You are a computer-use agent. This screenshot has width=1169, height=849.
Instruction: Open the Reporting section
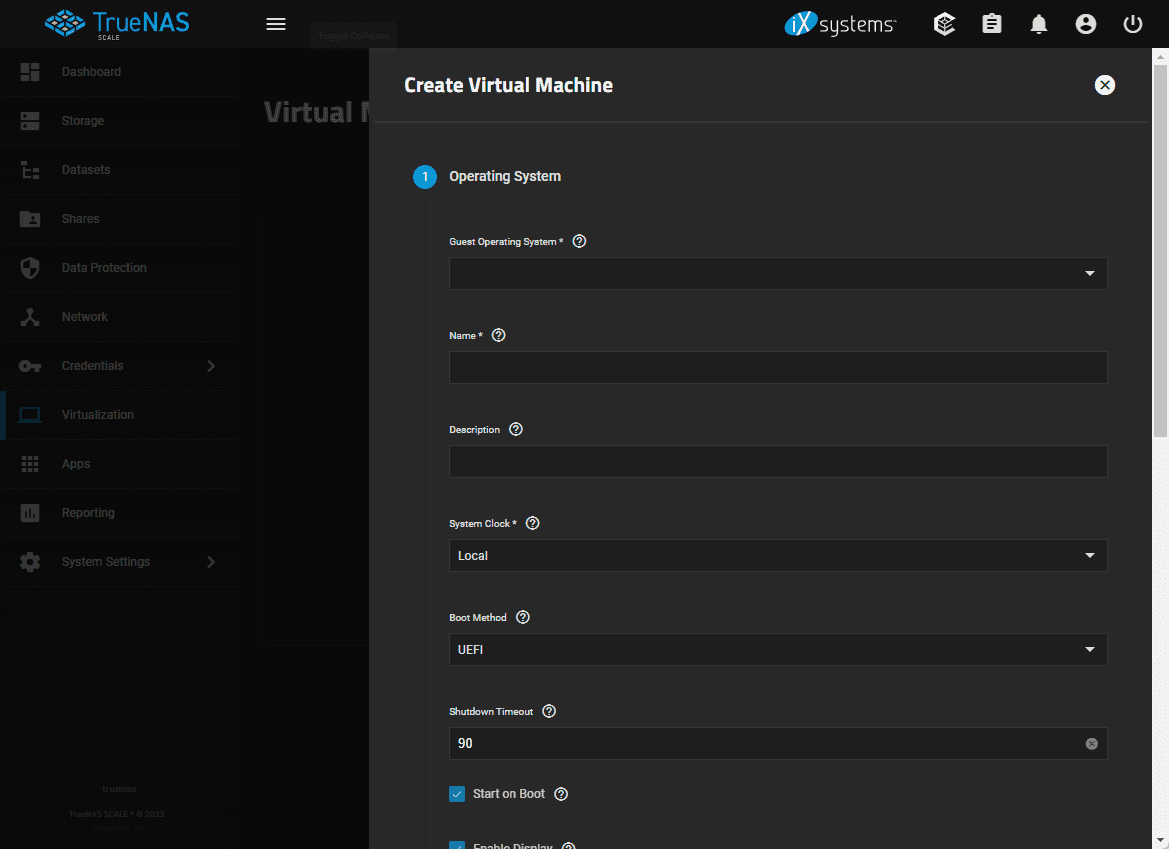tap(88, 512)
